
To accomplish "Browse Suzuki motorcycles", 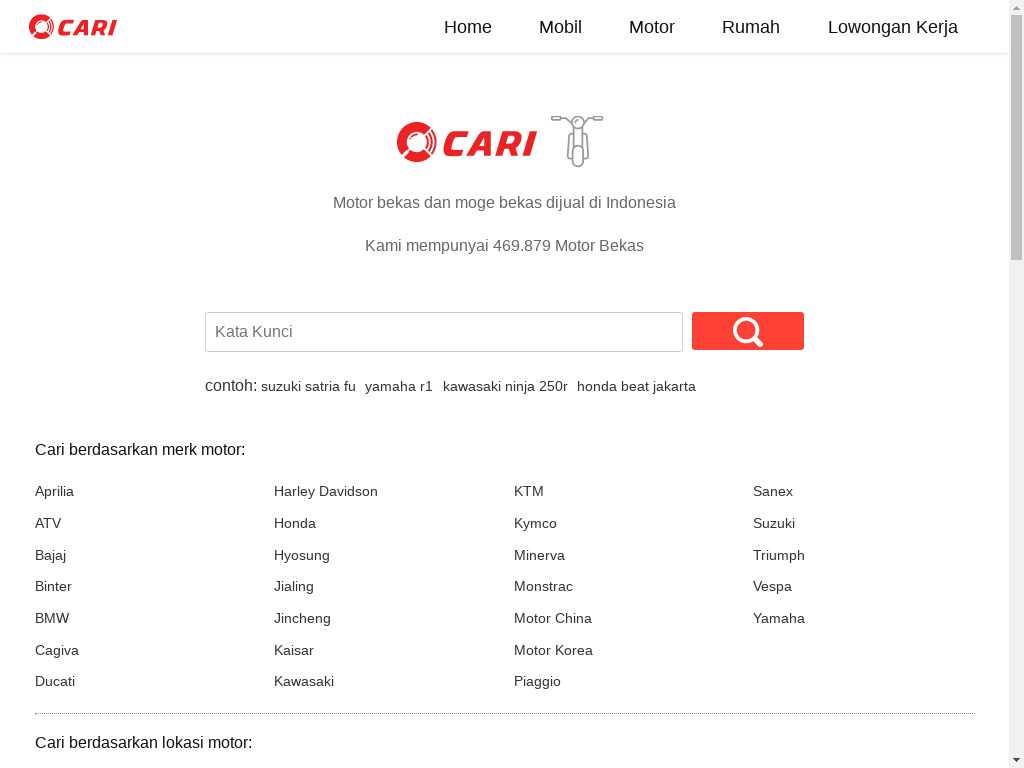I will (774, 523).
